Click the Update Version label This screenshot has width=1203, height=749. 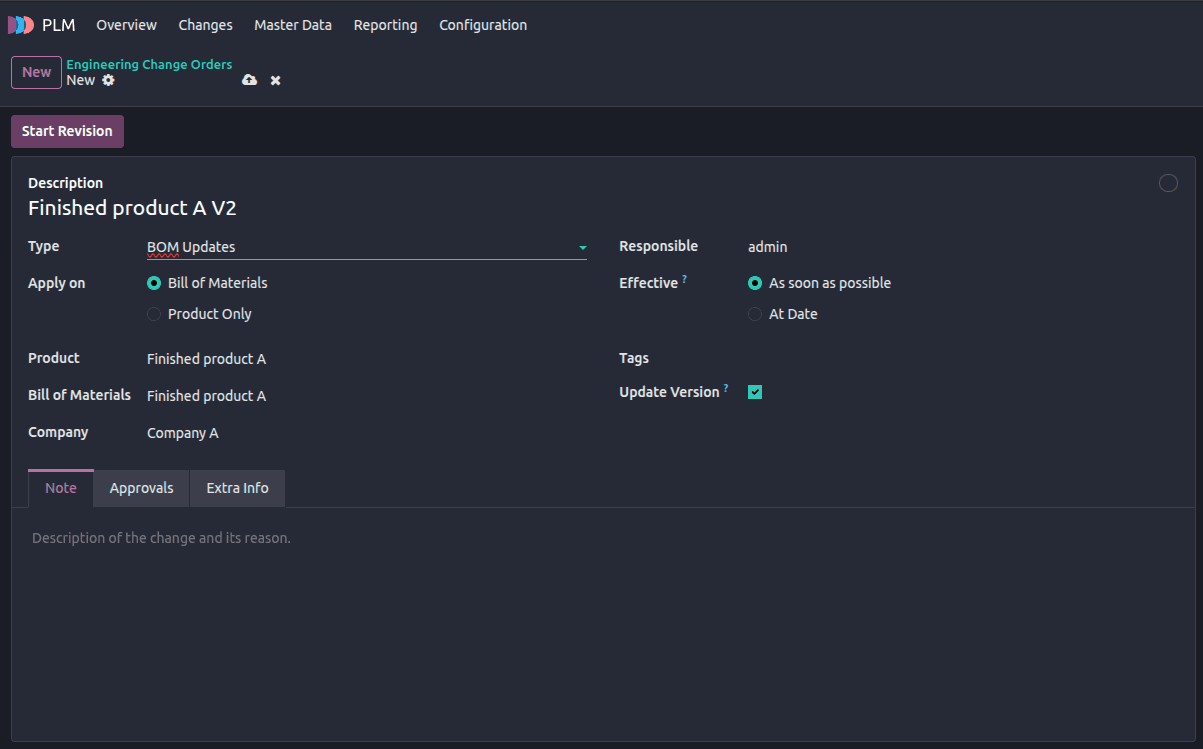click(669, 392)
